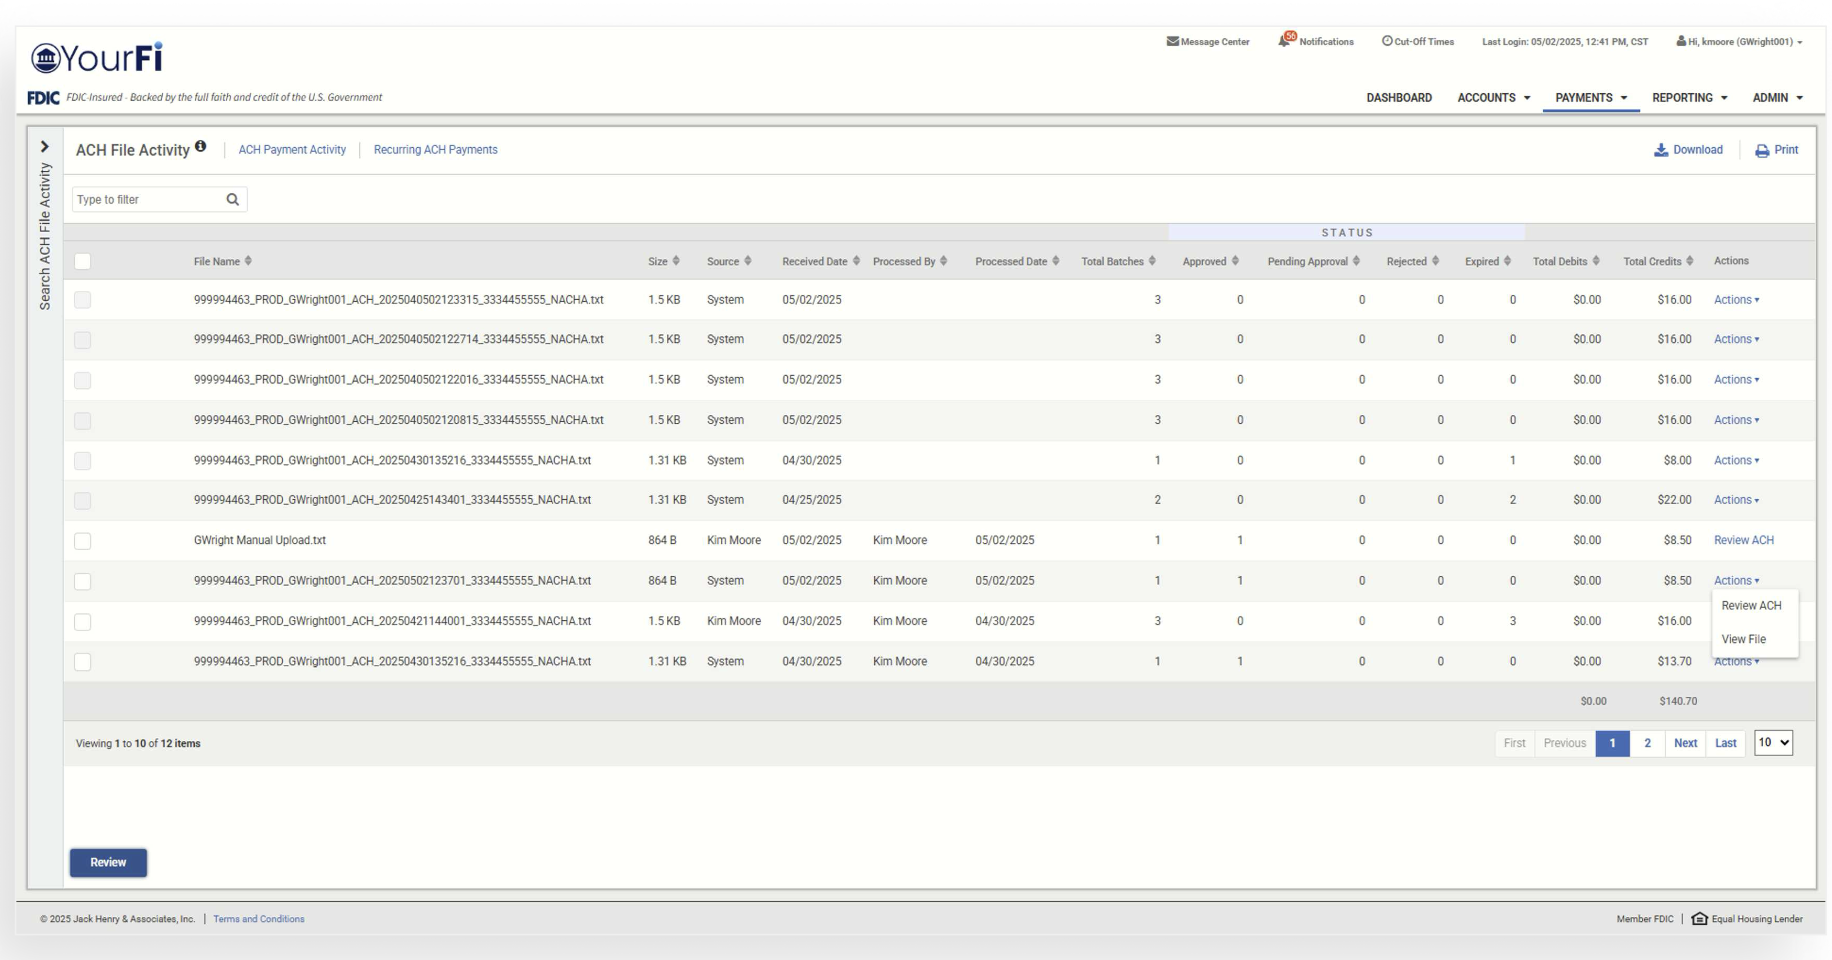Click the info icon beside ACH File Activity
The height and width of the screenshot is (960, 1832).
201,147
